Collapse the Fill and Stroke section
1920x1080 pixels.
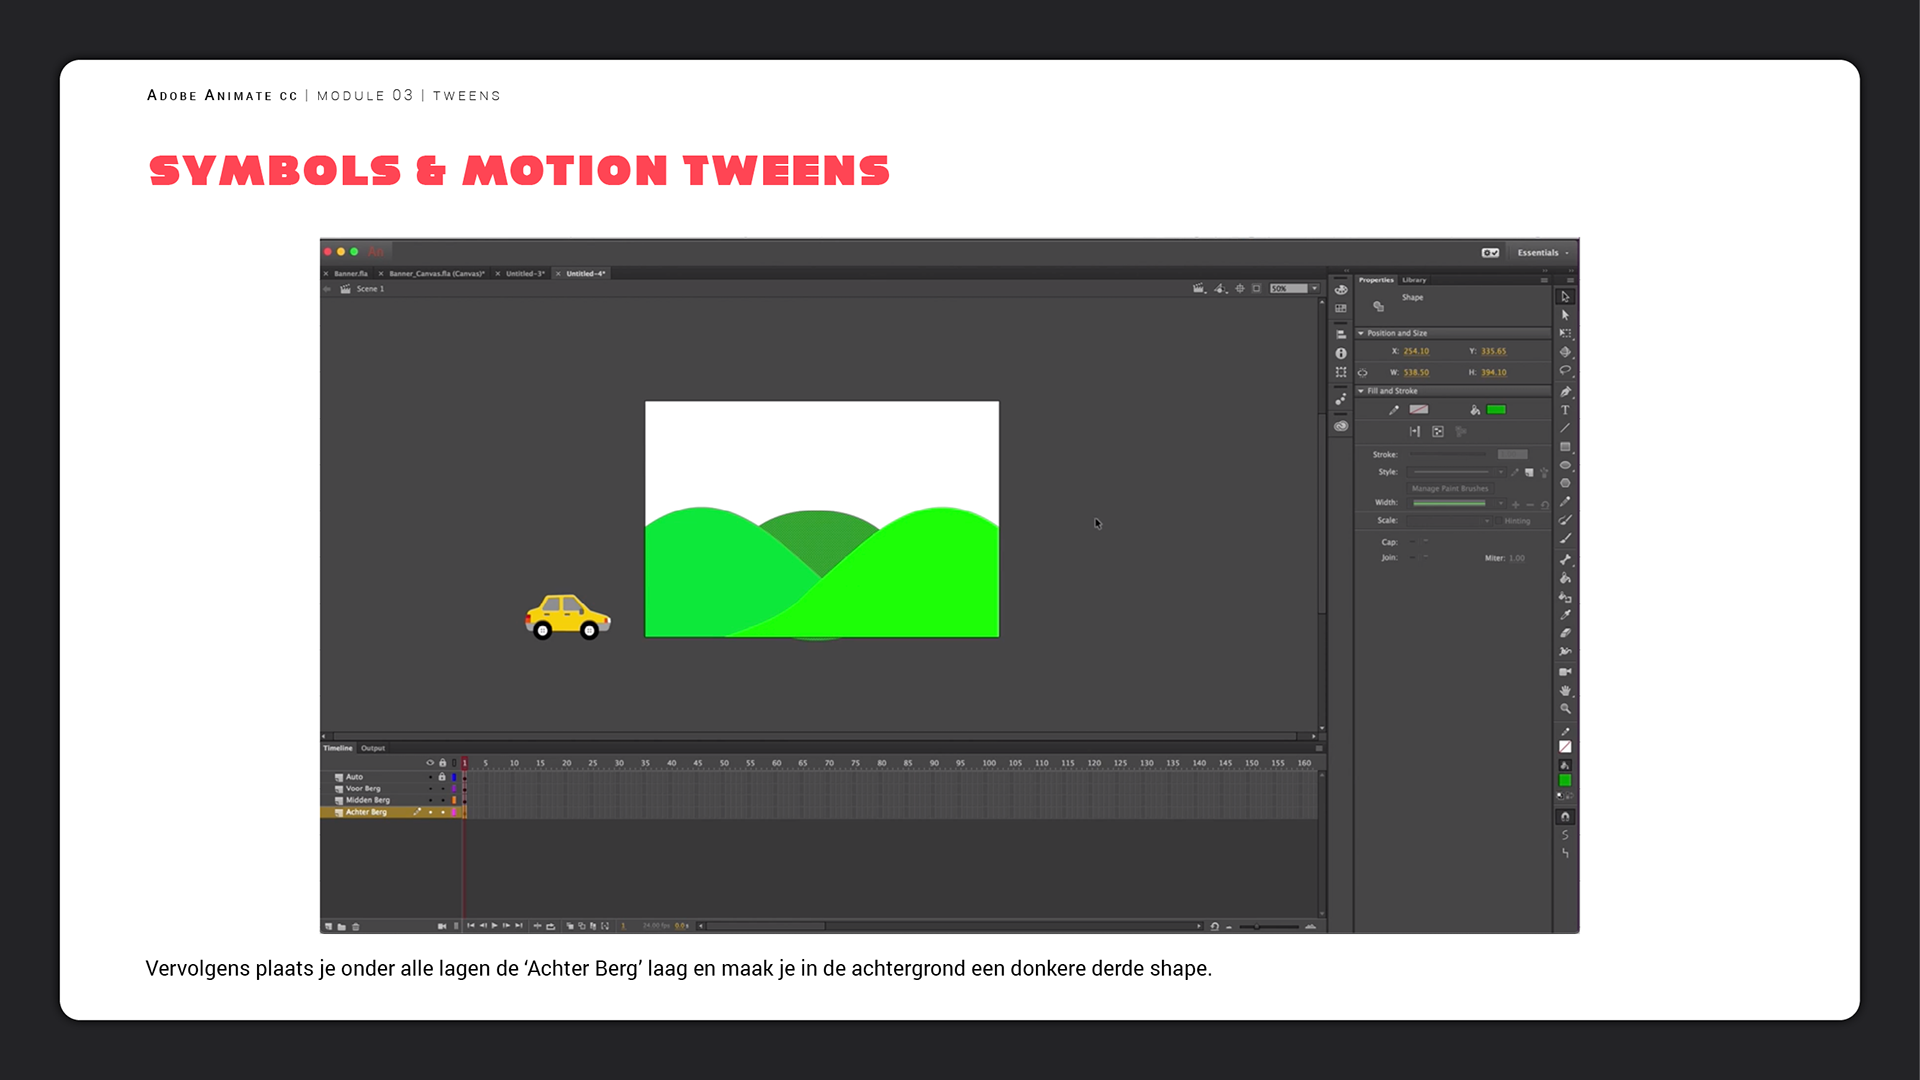pyautogui.click(x=1361, y=391)
